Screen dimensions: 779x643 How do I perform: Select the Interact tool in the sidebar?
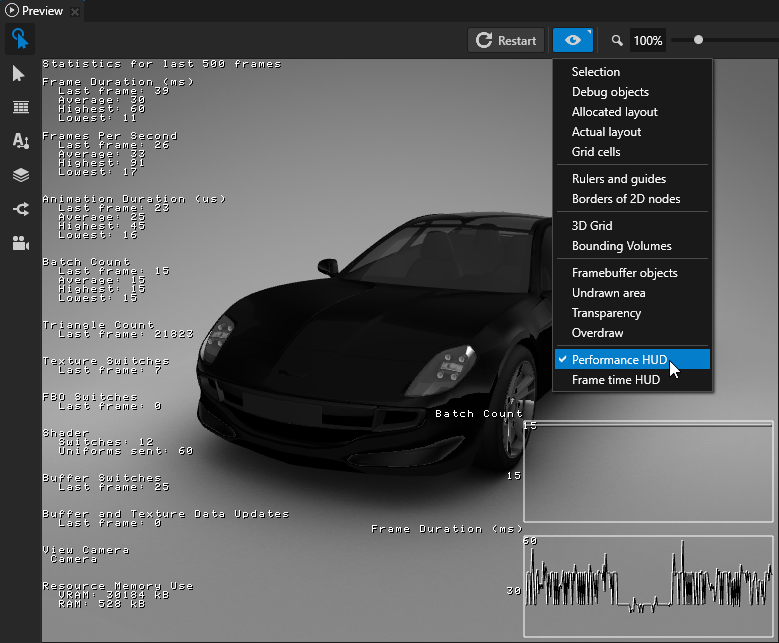click(20, 40)
